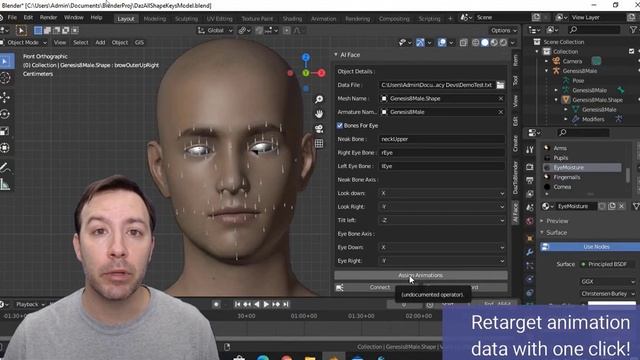Image resolution: width=640 pixels, height=360 pixels.
Task: Unlink the EyeMoisture material
Action: [621, 206]
